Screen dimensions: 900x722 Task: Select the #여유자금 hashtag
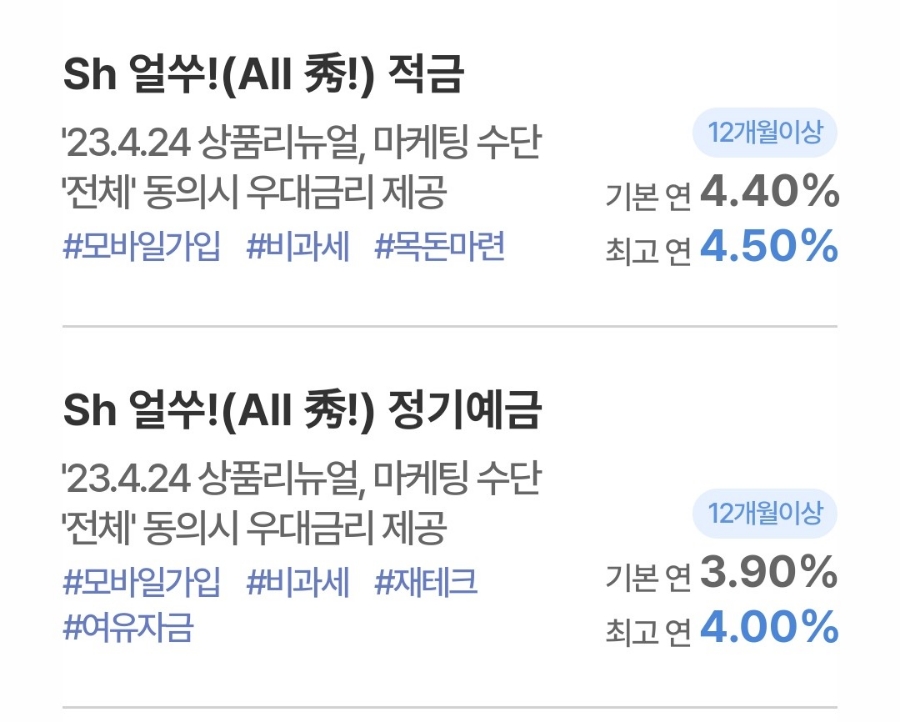[128, 628]
